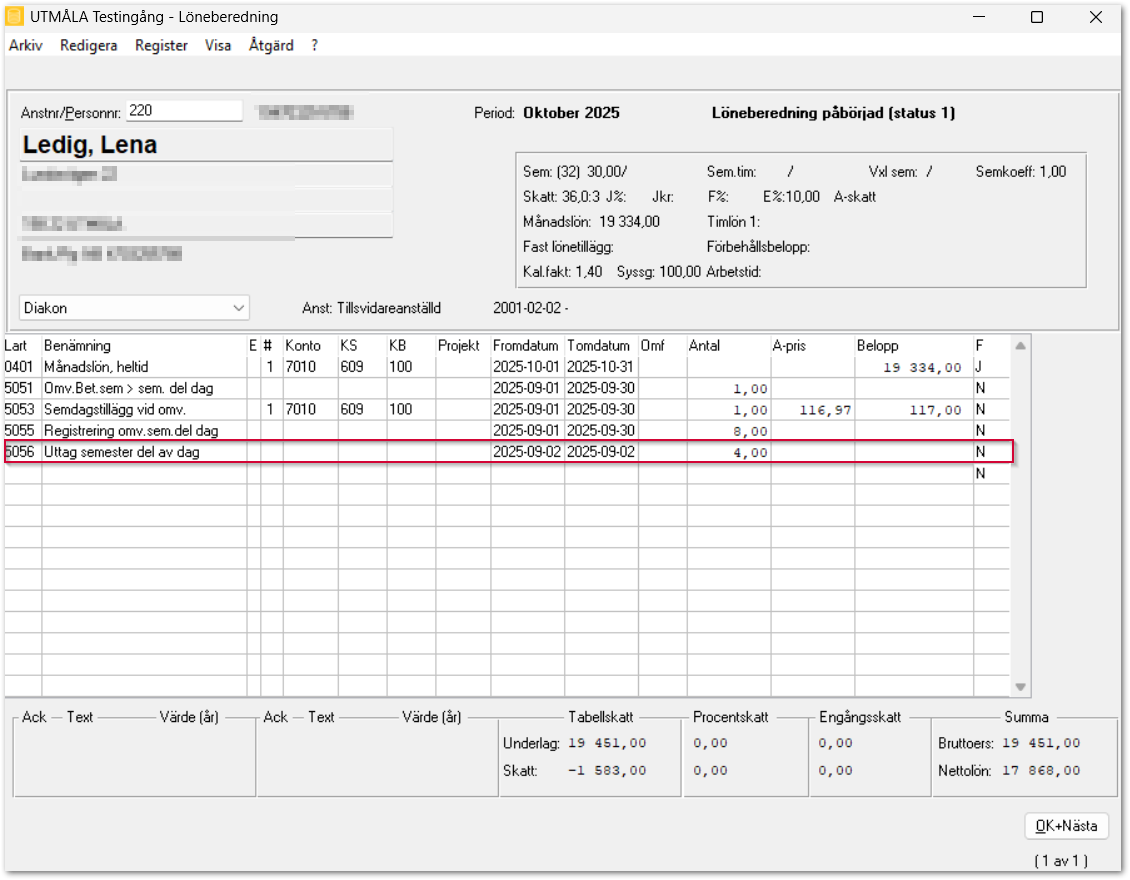Image resolution: width=1130 pixels, height=880 pixels.
Task: Maximize the Löneberedning window
Action: (x=1037, y=17)
